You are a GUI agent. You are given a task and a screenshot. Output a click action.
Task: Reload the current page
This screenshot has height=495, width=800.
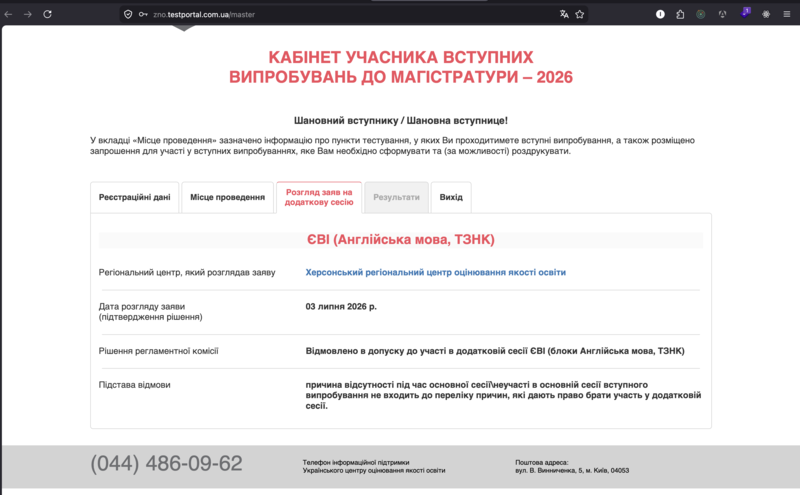47,14
